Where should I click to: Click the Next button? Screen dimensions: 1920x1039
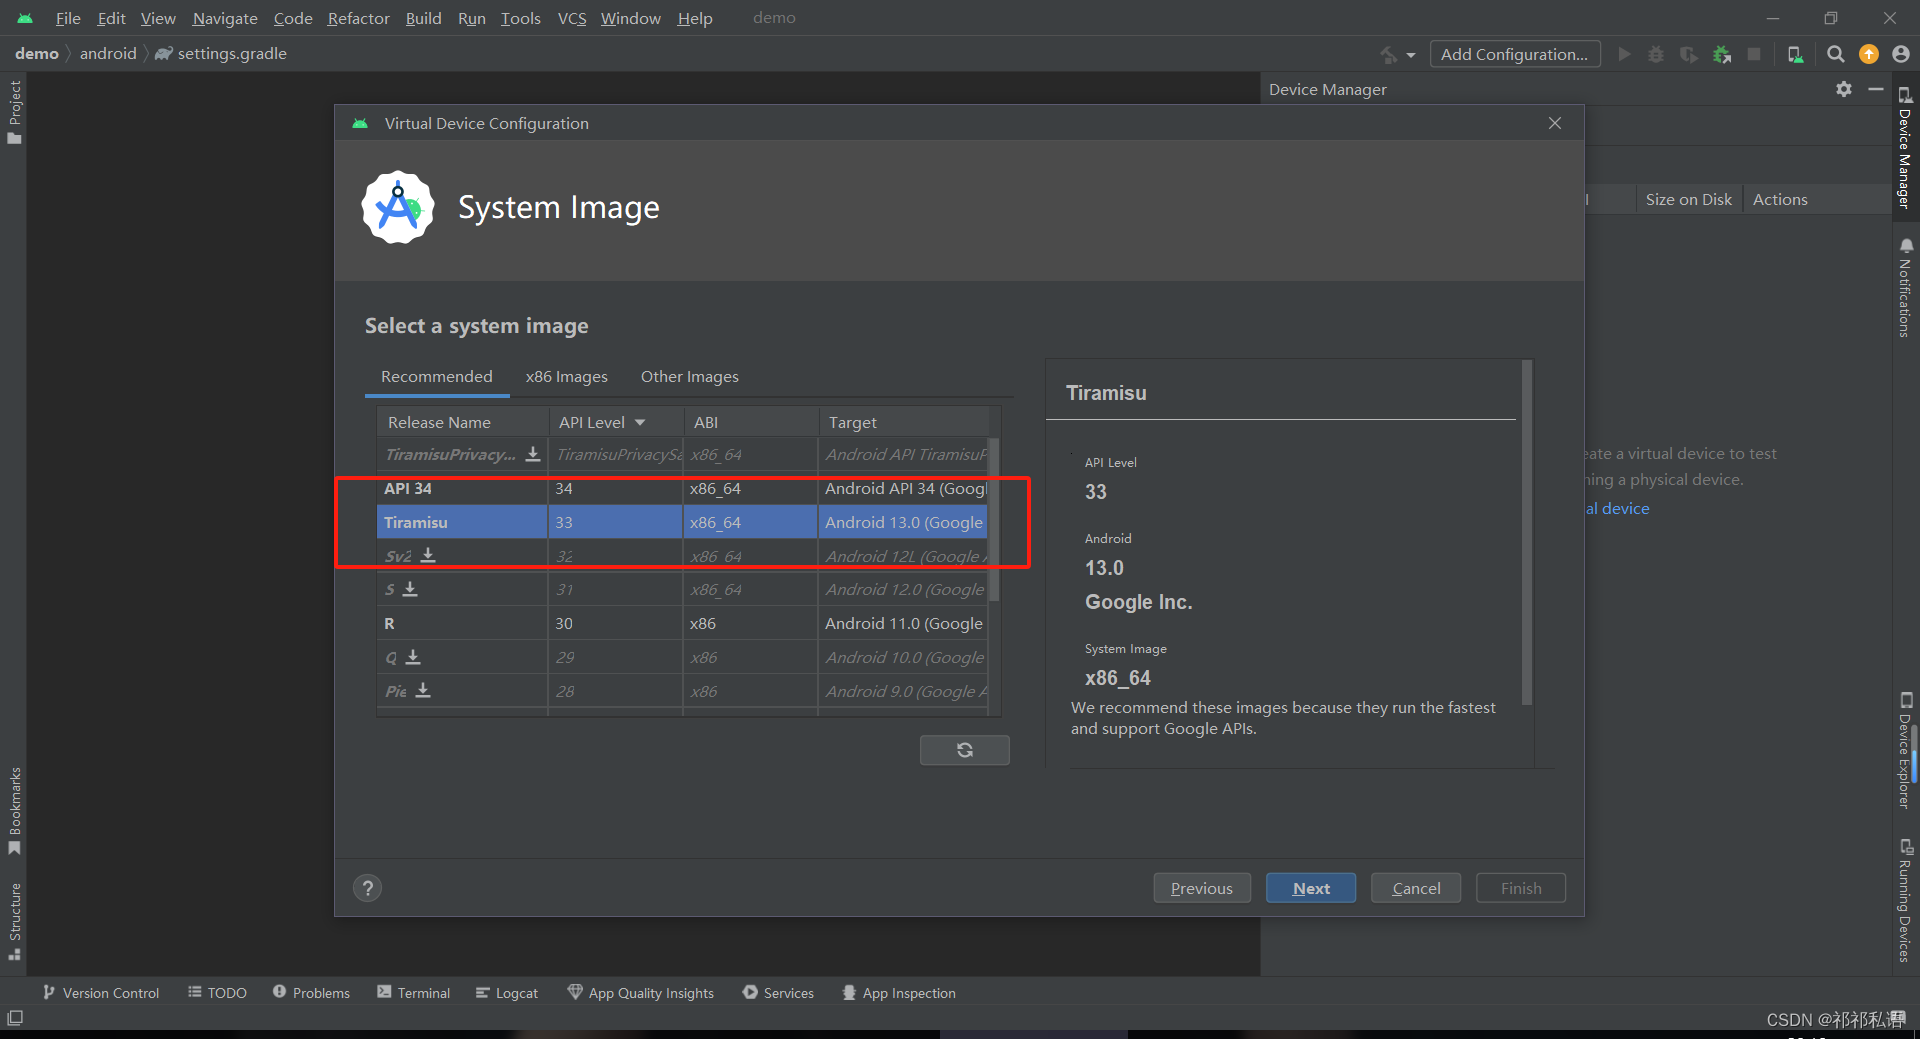[x=1311, y=888]
